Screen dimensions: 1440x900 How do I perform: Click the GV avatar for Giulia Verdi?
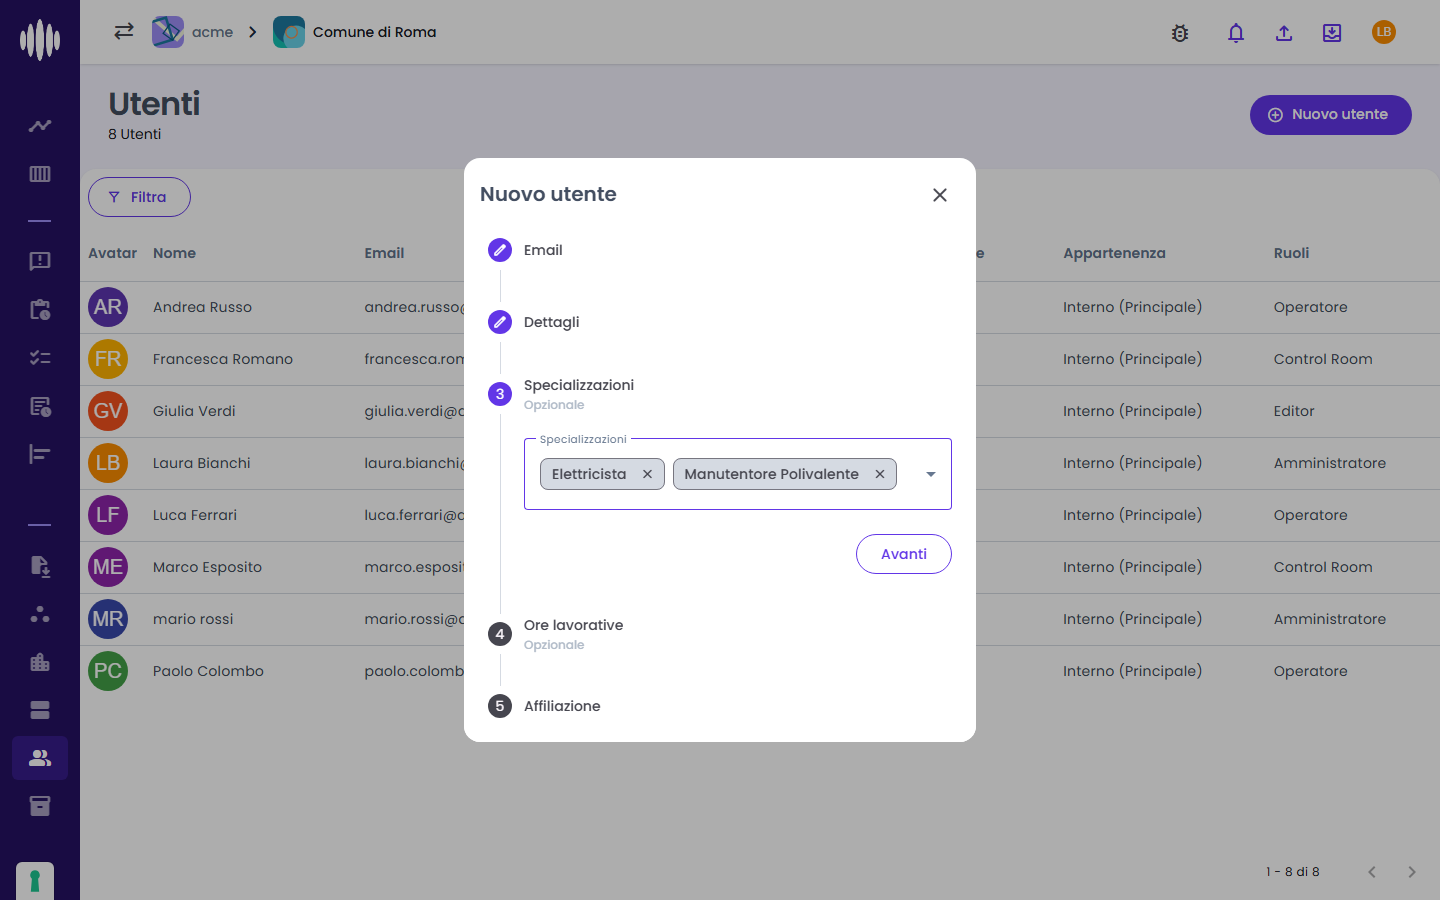tap(108, 411)
